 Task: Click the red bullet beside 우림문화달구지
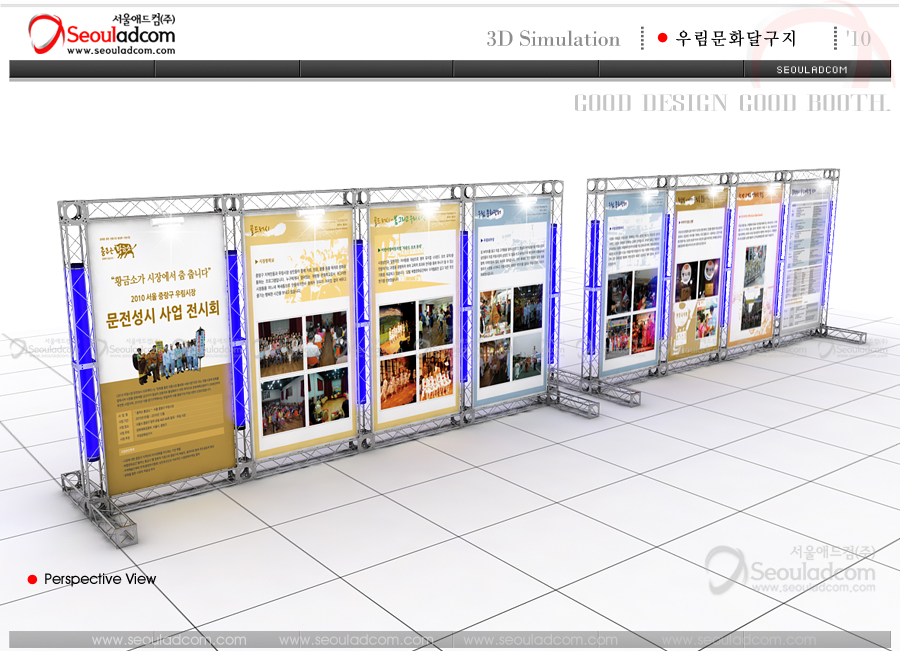point(662,39)
